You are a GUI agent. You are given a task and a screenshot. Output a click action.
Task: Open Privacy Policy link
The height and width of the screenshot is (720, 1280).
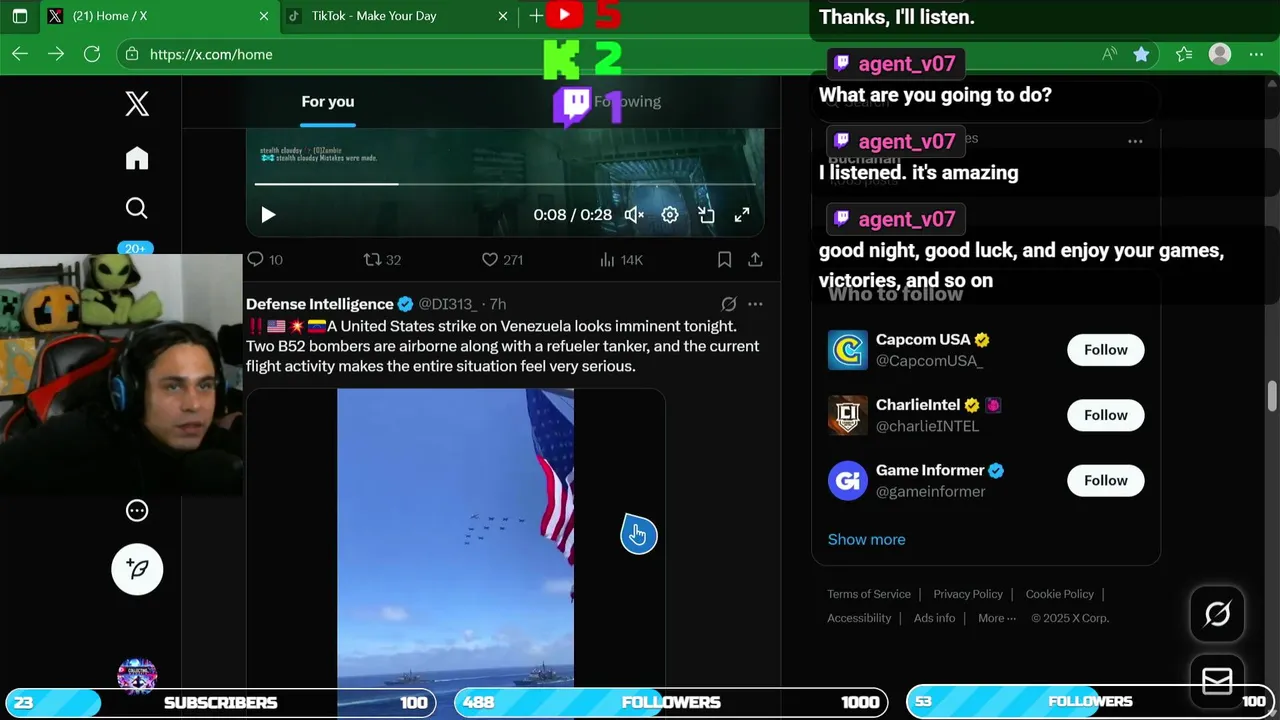point(968,594)
